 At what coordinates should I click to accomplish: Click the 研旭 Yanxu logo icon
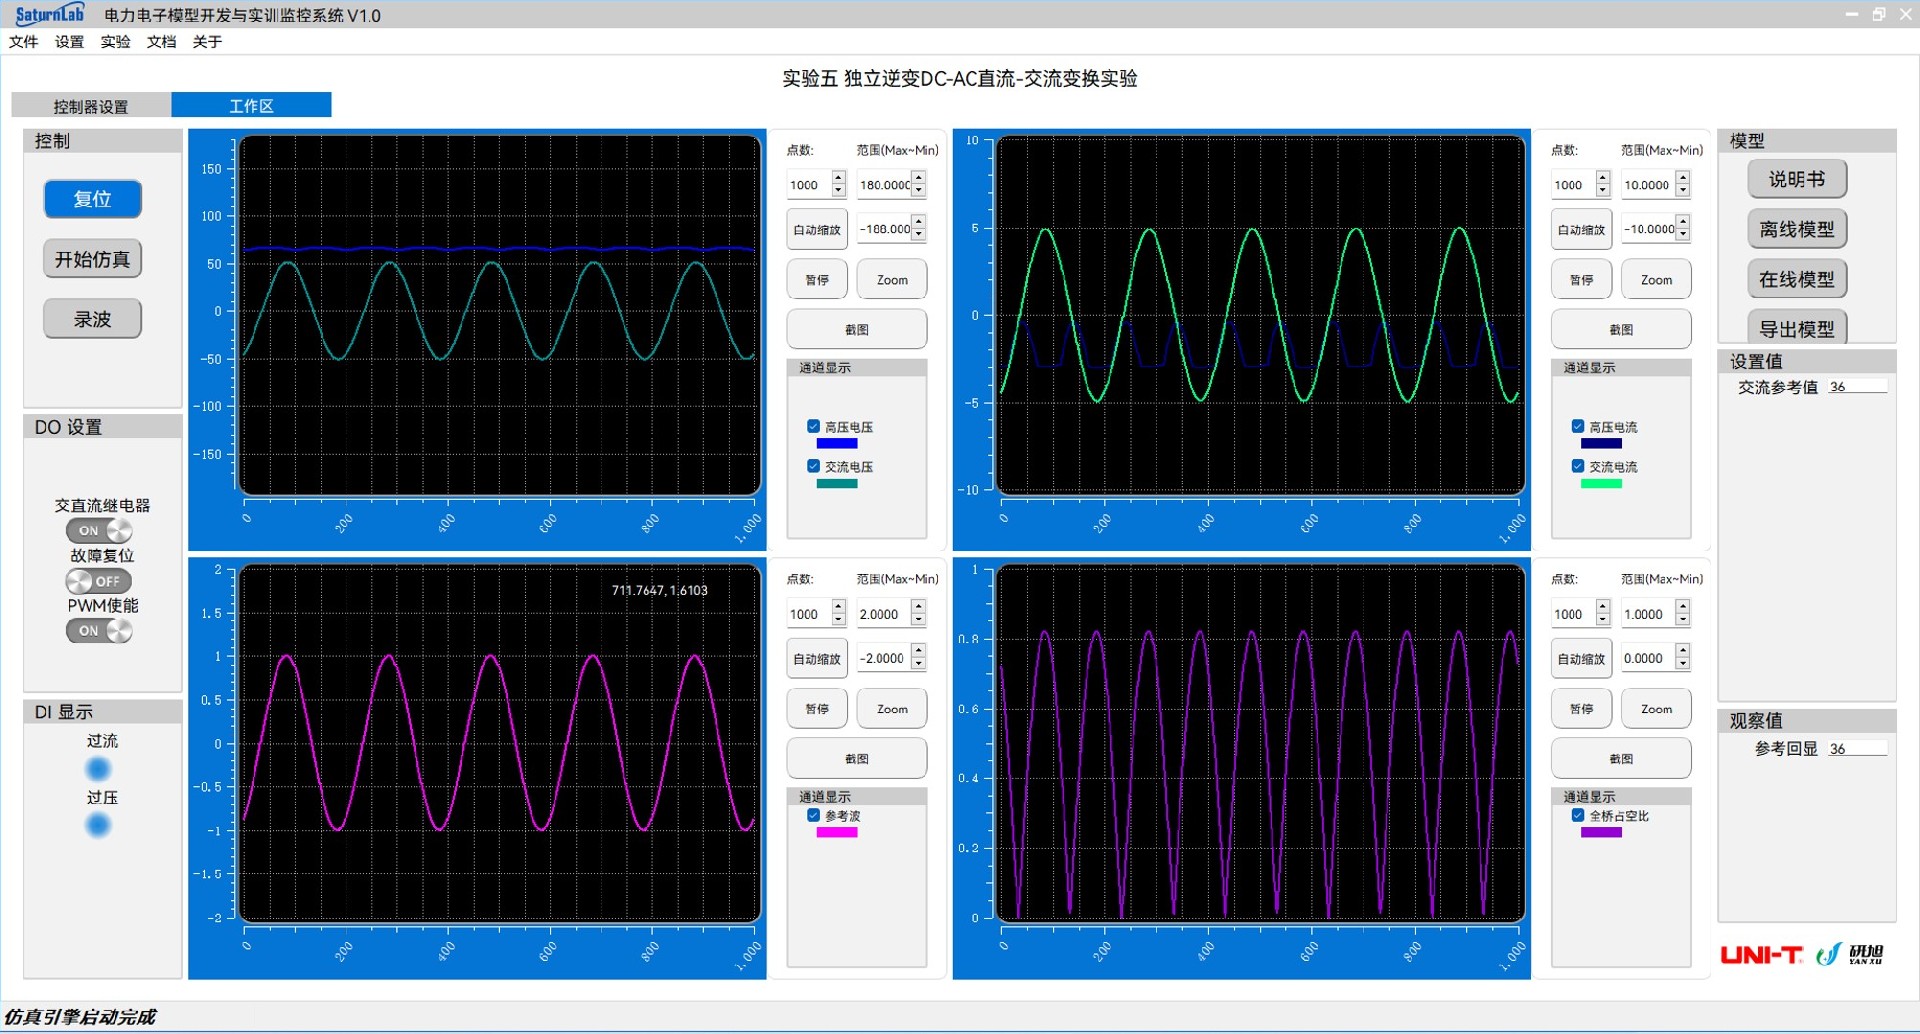pos(1851,955)
